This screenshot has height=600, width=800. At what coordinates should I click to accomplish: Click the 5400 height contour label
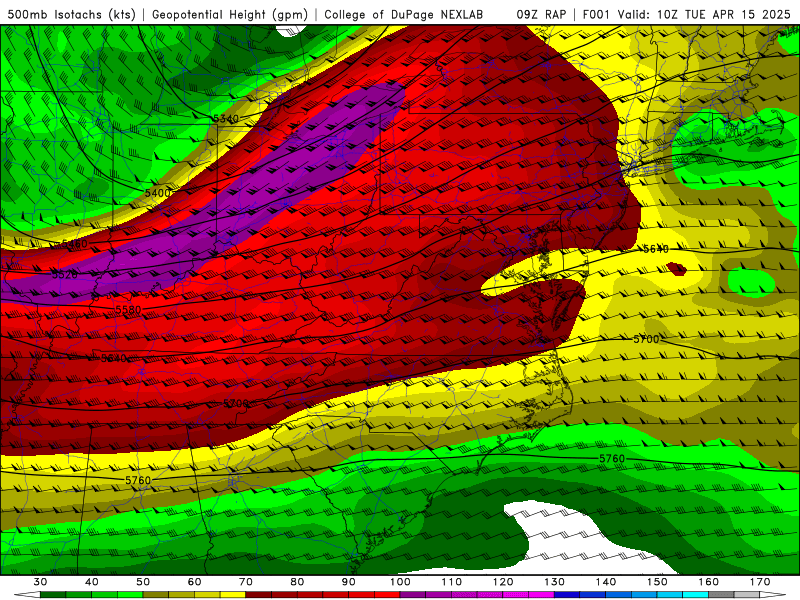point(158,193)
